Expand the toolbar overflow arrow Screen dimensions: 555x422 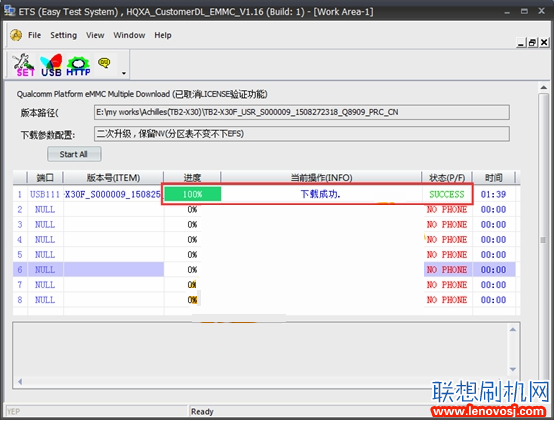pos(124,73)
